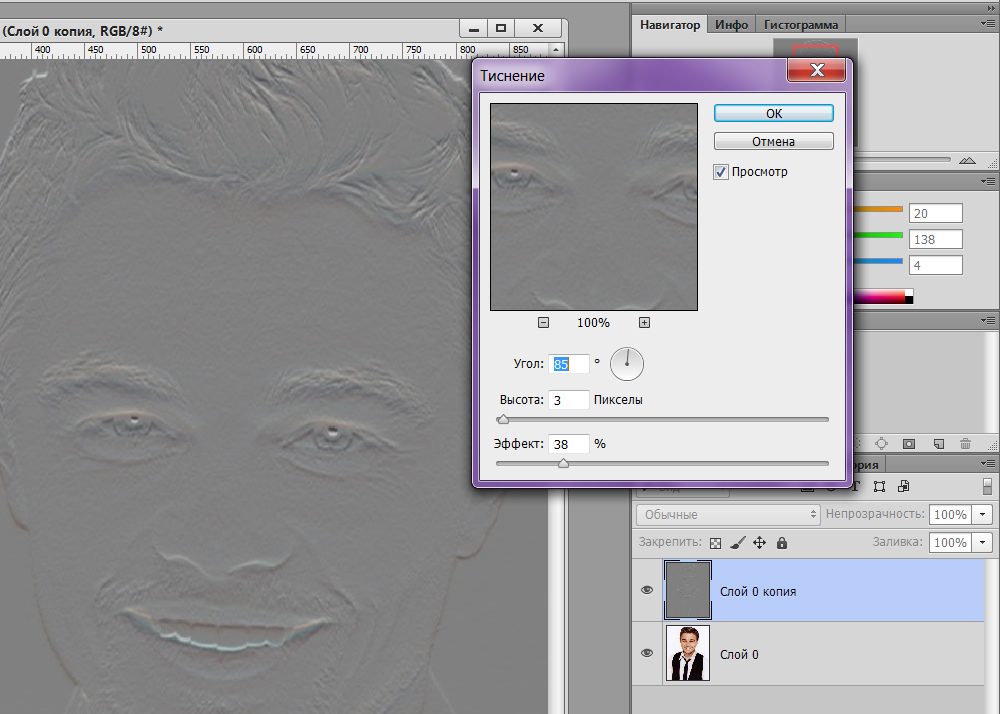1000x714 pixels.
Task: Click the lock position move icon
Action: pyautogui.click(x=759, y=543)
